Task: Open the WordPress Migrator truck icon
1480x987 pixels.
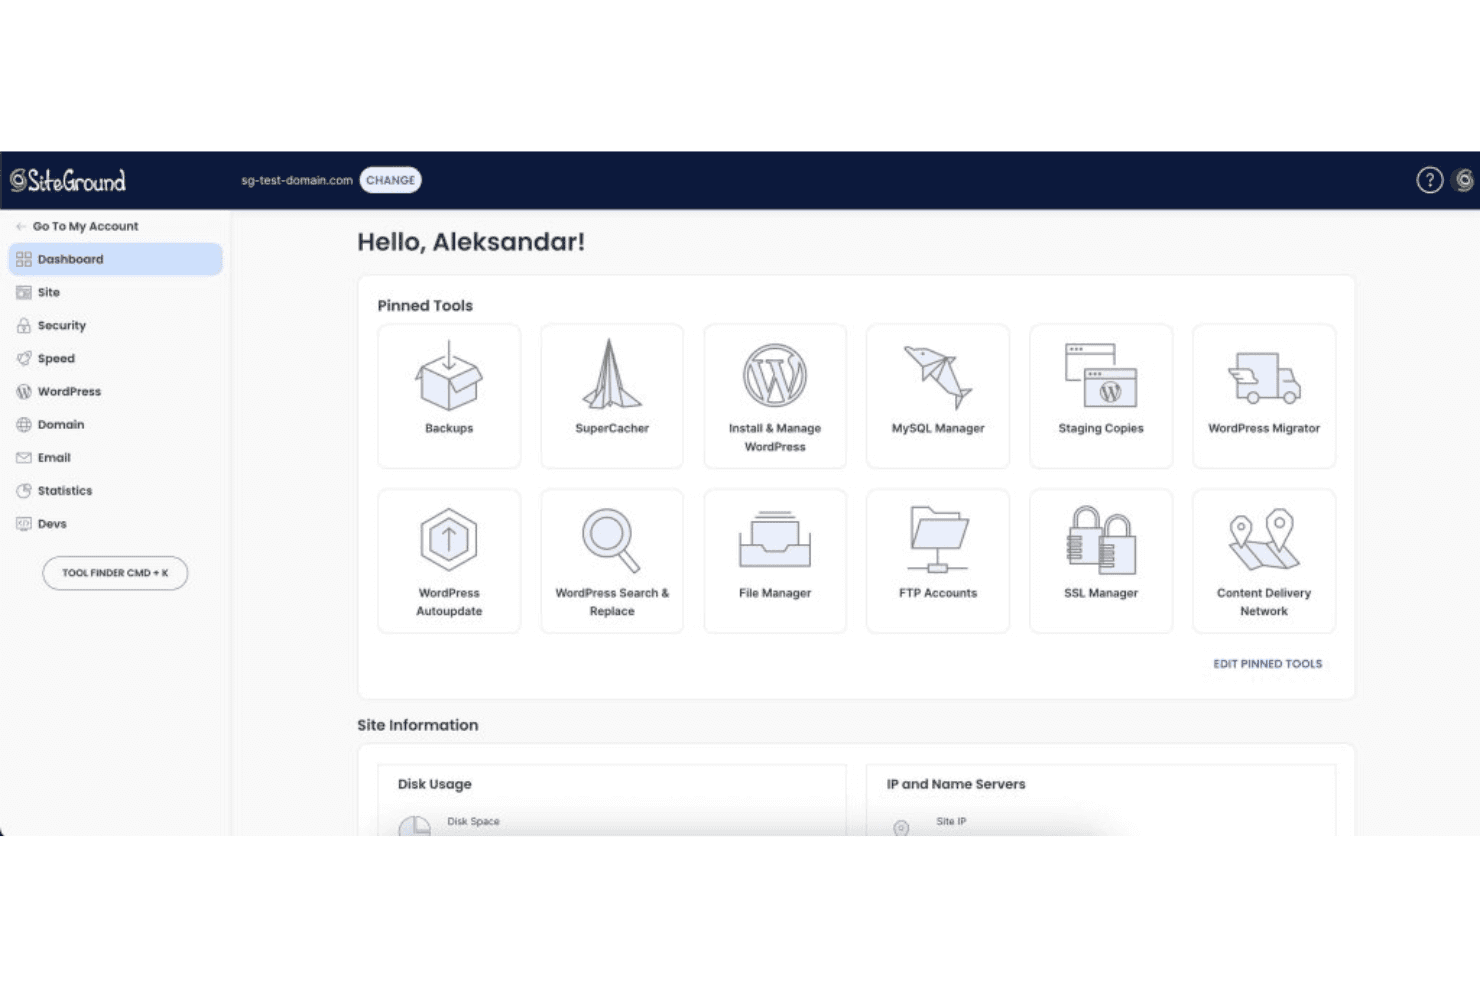Action: tap(1264, 377)
